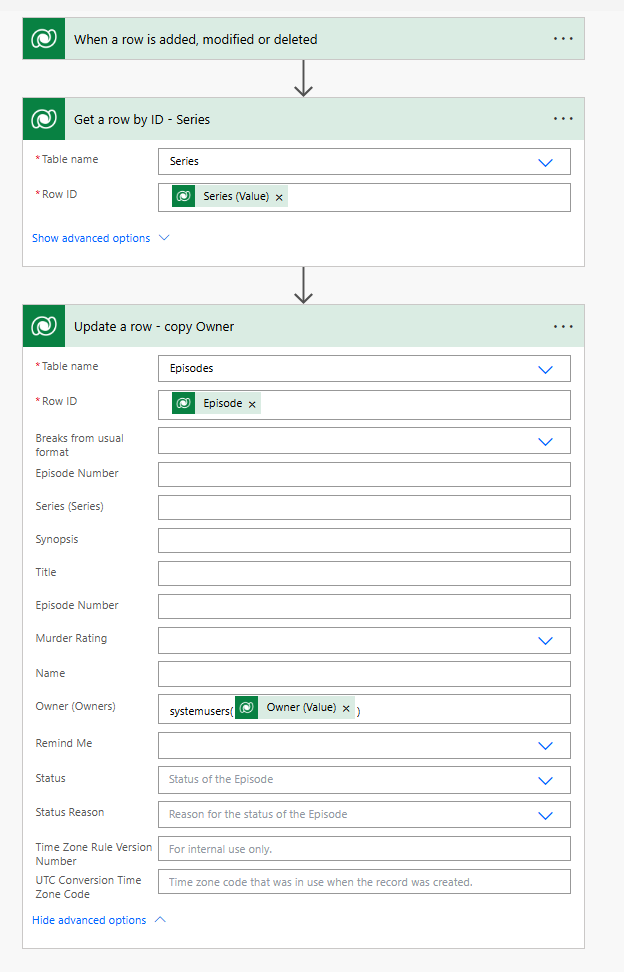The width and height of the screenshot is (624, 972).
Task: Click Dataverse icon on trigger step header
Action: point(44,38)
